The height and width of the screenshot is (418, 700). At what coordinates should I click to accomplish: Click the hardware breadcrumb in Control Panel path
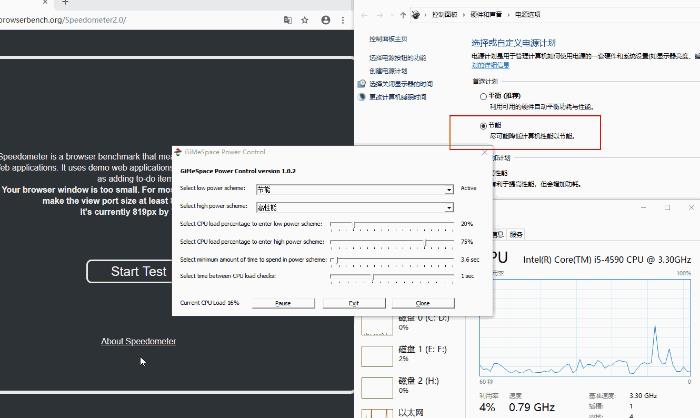tap(486, 15)
